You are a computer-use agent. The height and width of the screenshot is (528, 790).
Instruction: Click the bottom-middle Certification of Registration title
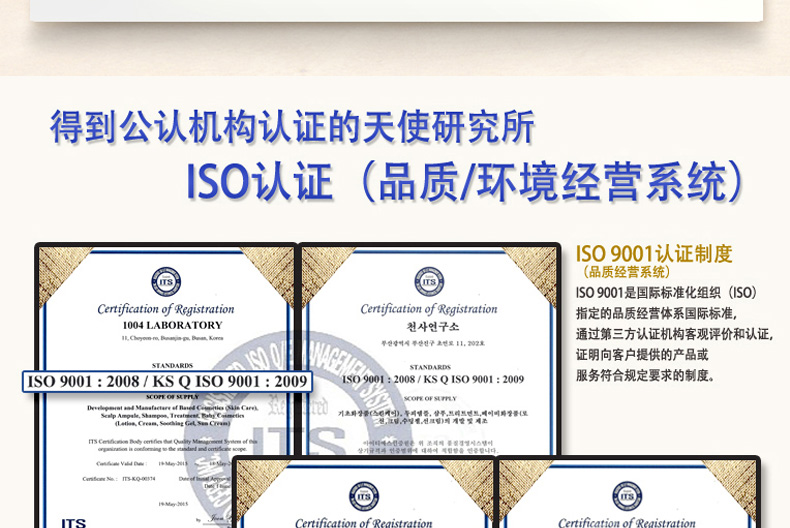point(364,522)
